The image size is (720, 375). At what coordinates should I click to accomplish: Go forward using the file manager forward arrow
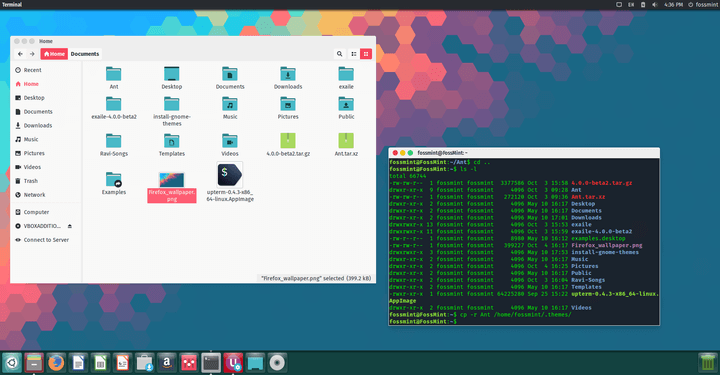(x=32, y=54)
